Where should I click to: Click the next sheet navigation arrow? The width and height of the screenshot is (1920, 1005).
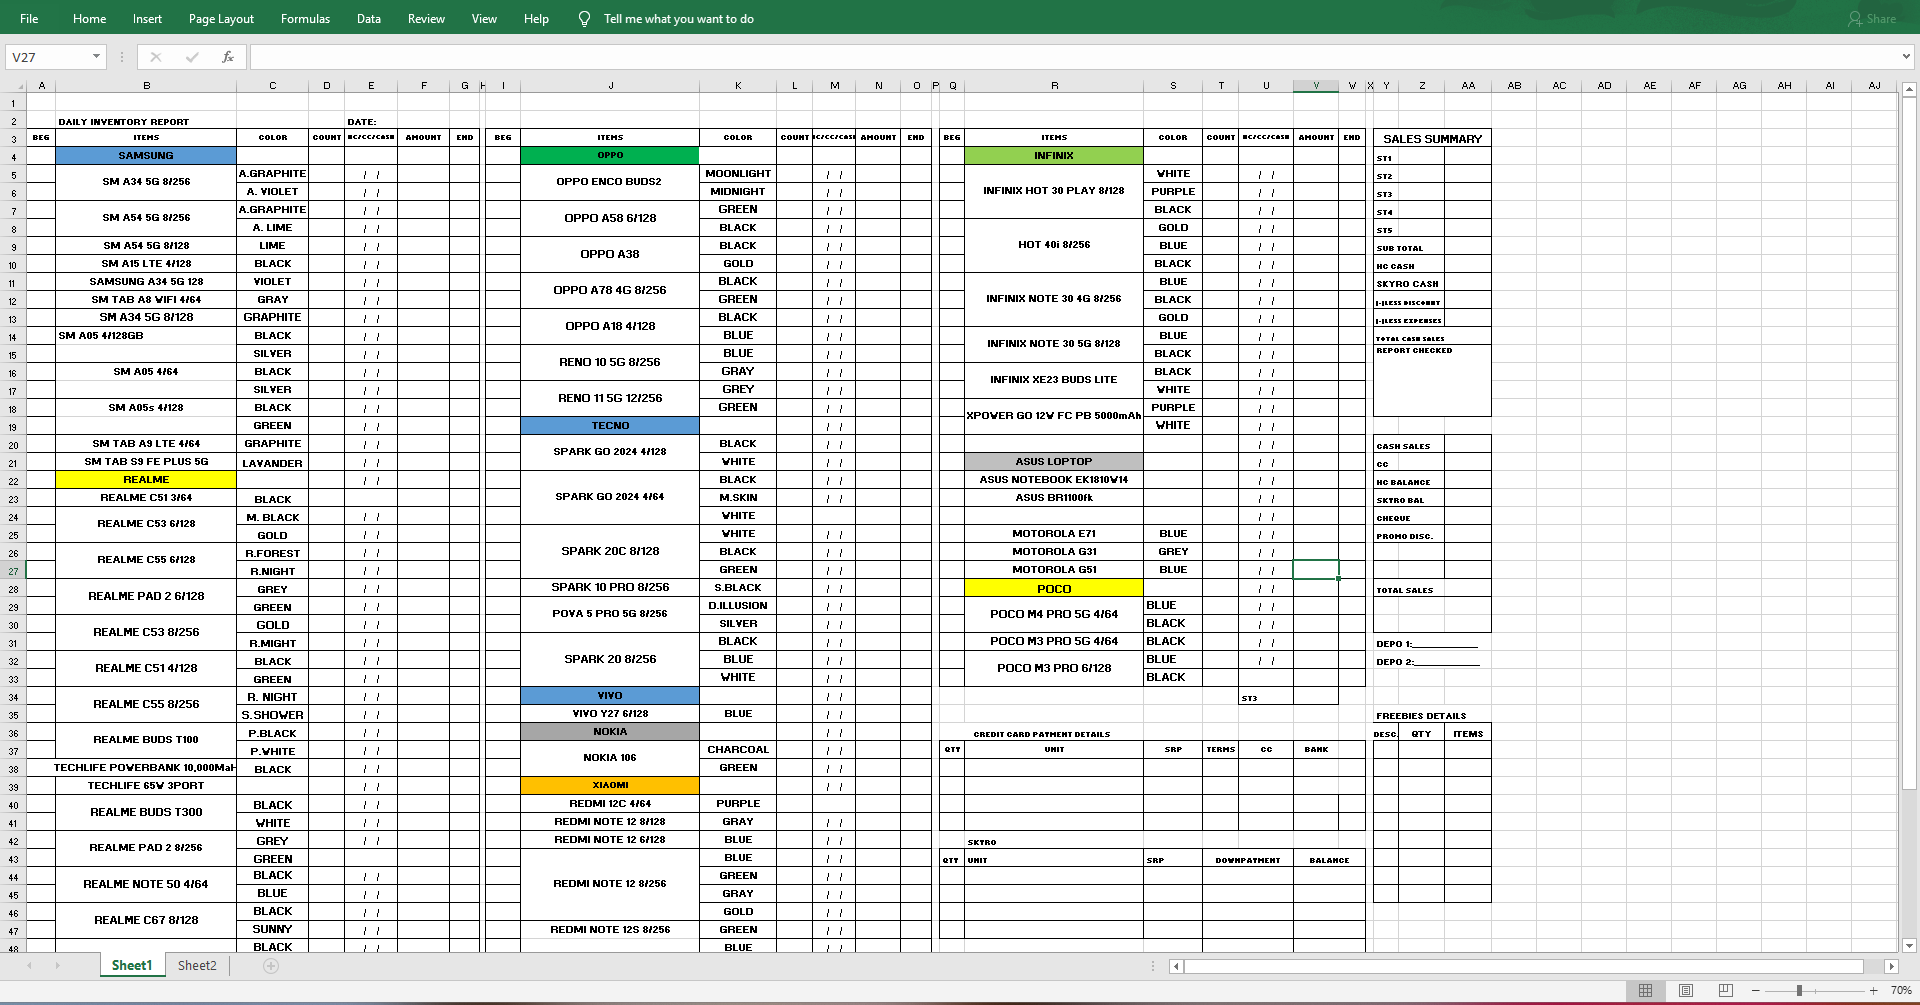[x=58, y=966]
